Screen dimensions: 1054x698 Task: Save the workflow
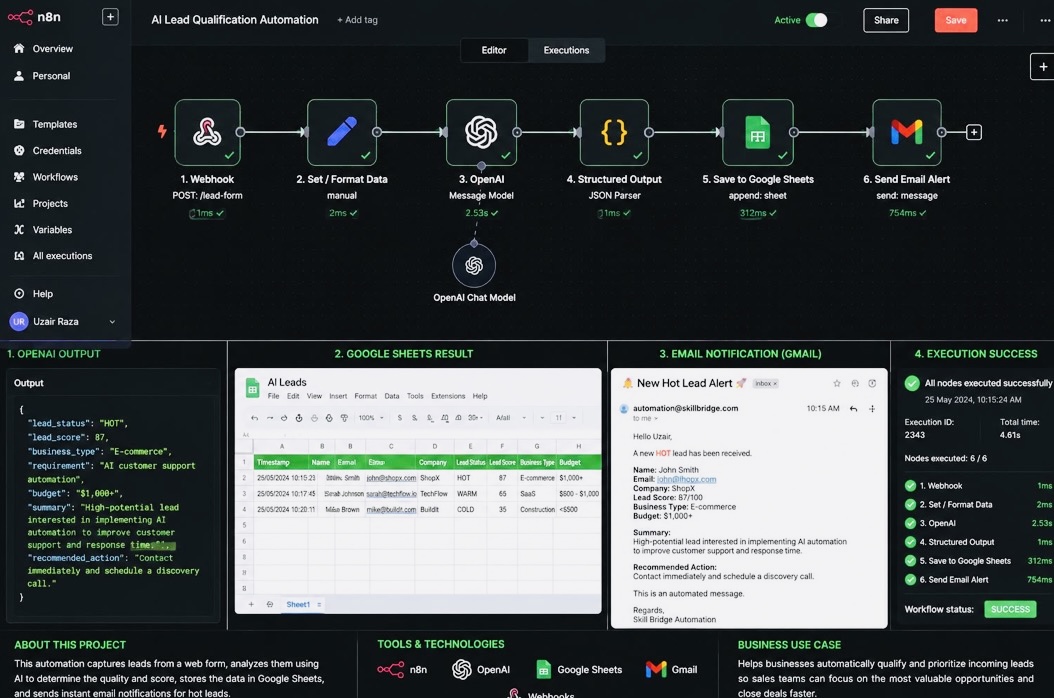click(x=955, y=20)
